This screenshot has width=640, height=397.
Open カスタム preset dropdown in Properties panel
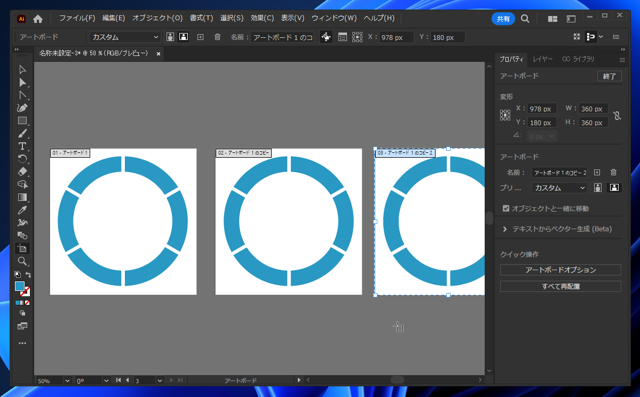[x=560, y=188]
